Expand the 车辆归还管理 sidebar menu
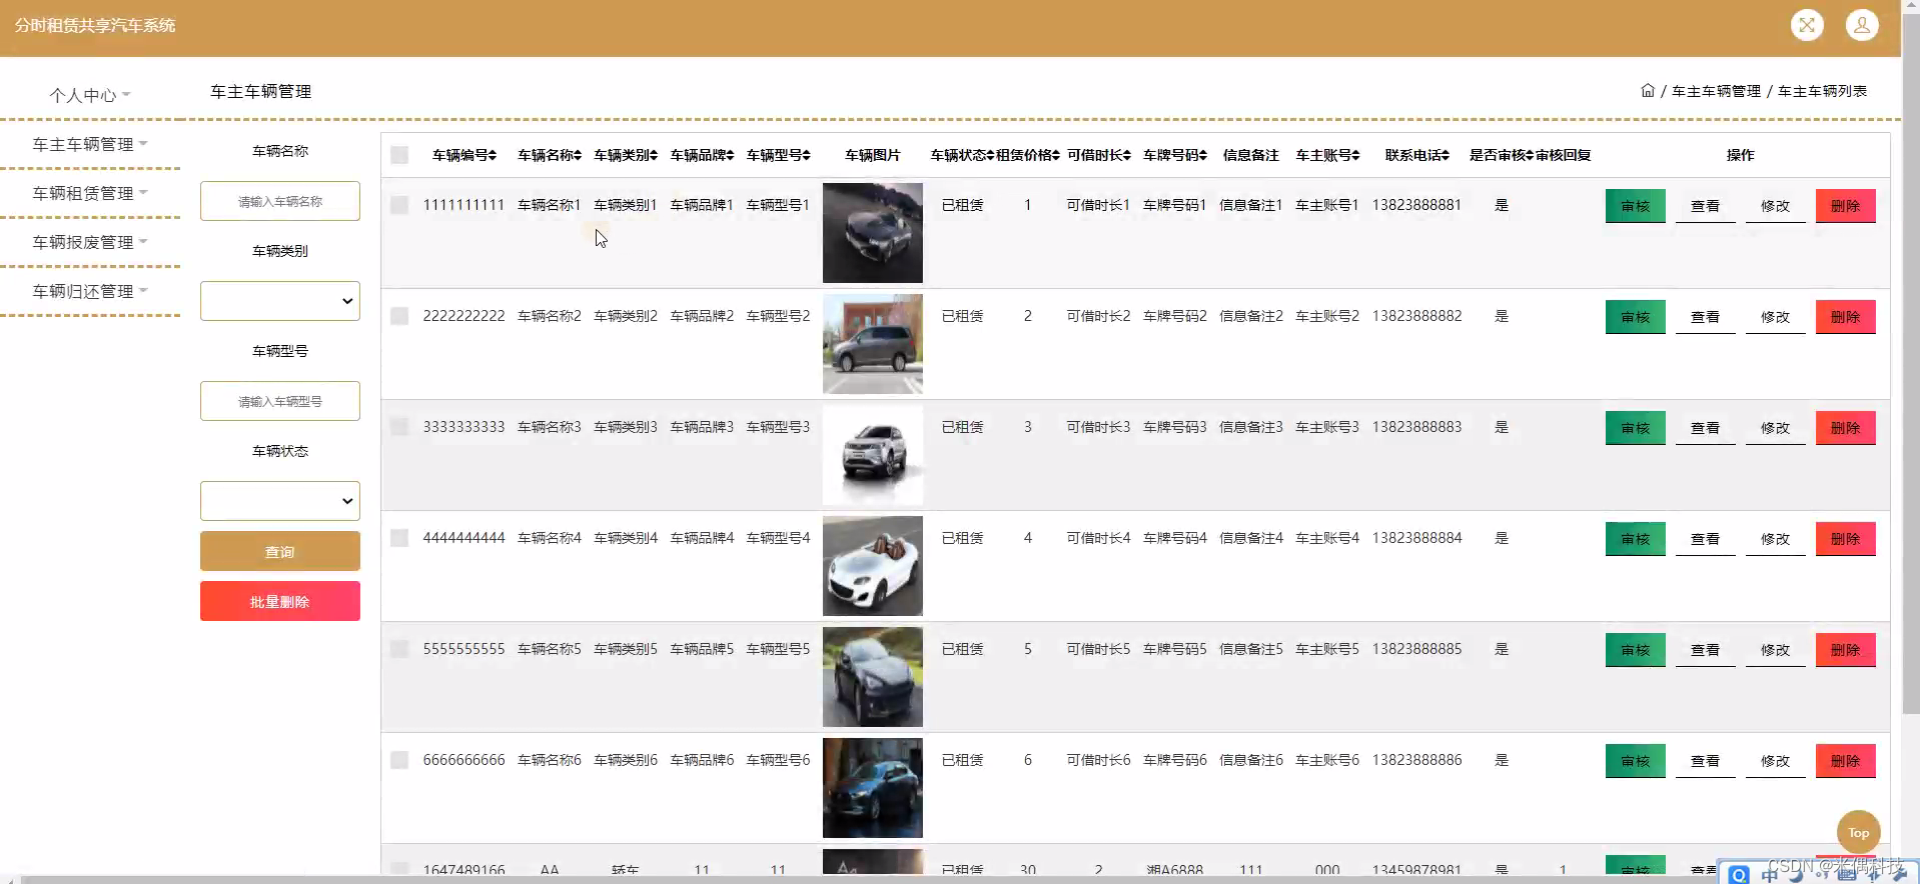Viewport: 1920px width, 884px height. (90, 291)
